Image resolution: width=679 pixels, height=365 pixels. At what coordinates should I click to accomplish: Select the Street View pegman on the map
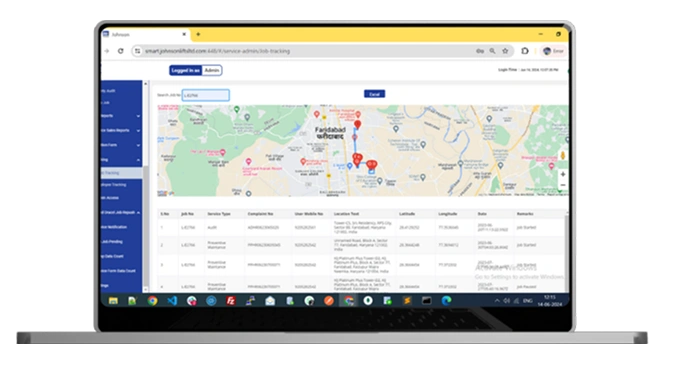point(563,155)
